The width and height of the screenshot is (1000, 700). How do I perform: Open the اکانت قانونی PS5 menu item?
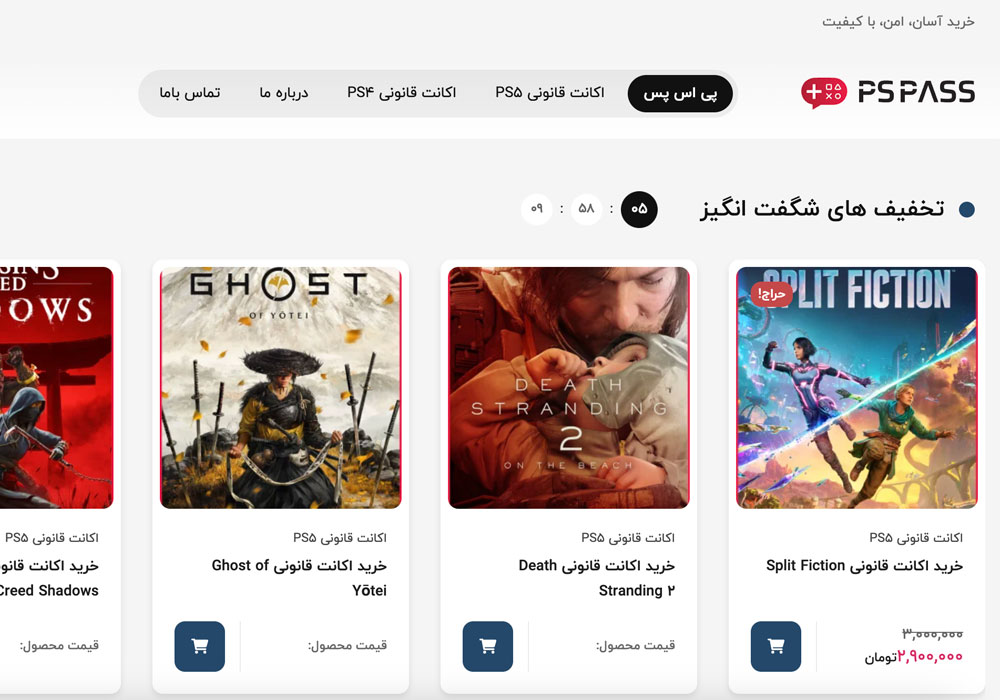click(x=549, y=92)
